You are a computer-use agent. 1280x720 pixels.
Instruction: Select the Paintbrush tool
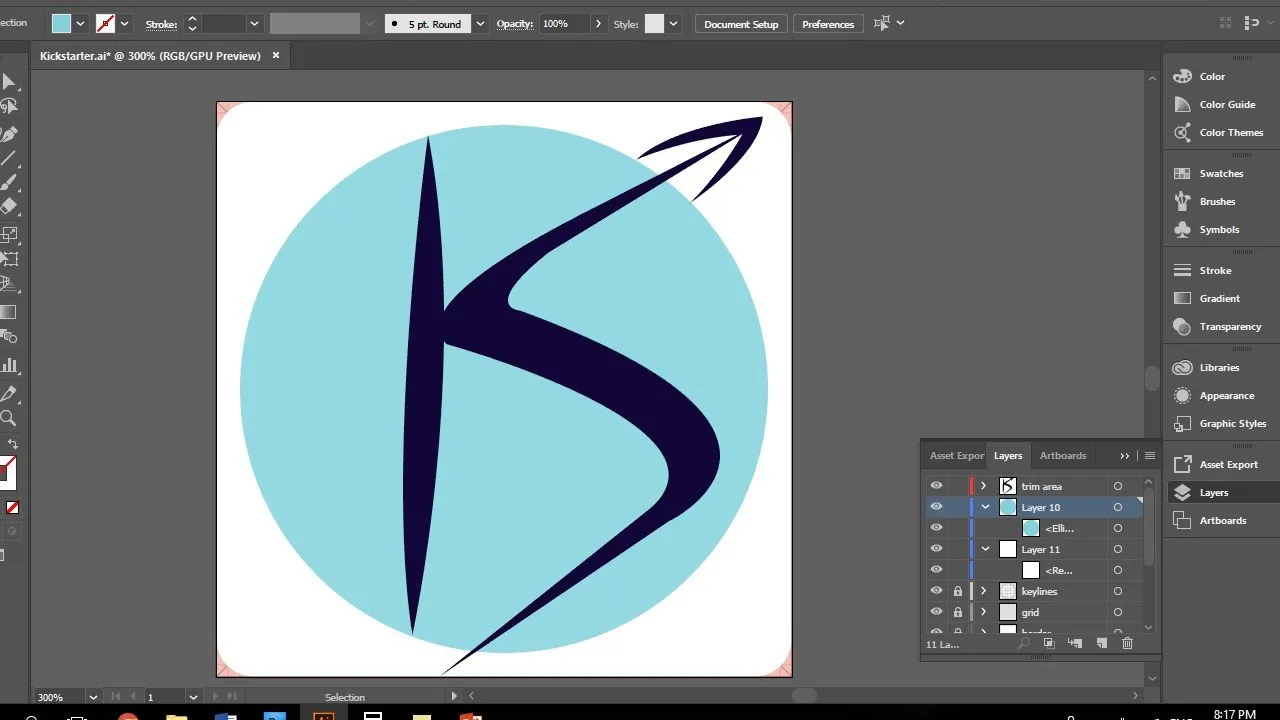tap(8, 183)
